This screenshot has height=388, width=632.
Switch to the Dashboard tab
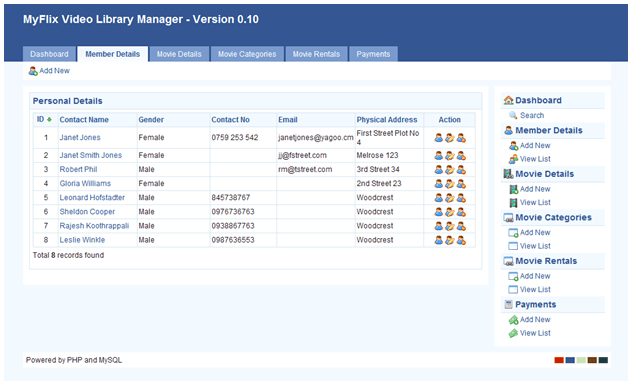pyautogui.click(x=49, y=54)
